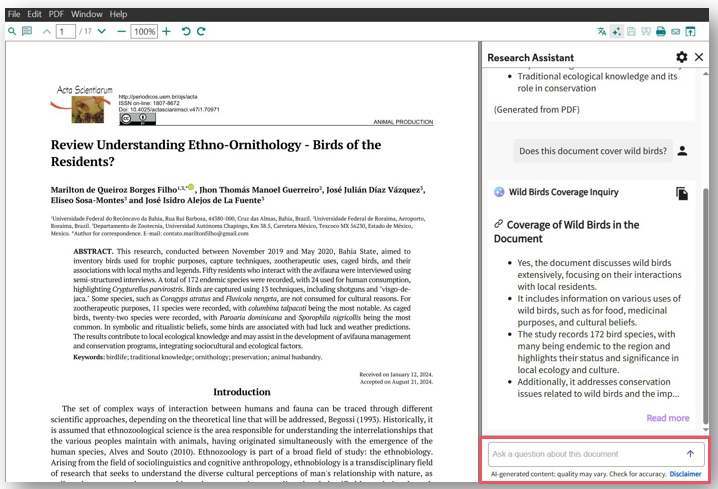Open the PDF menu

click(x=56, y=14)
